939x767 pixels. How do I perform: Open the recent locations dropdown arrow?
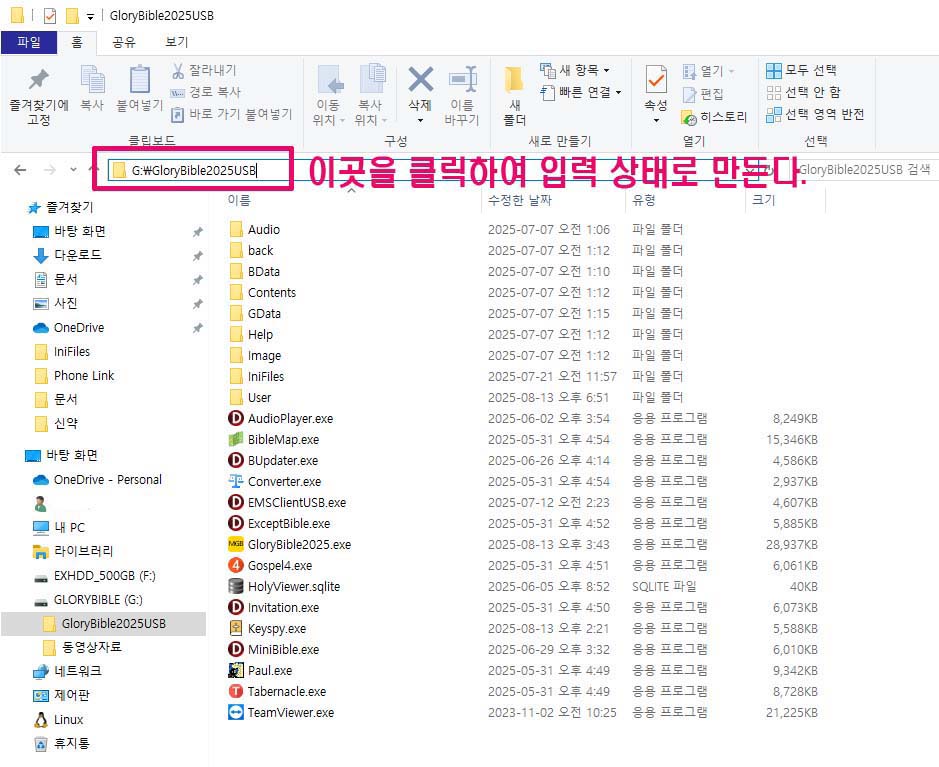73,170
